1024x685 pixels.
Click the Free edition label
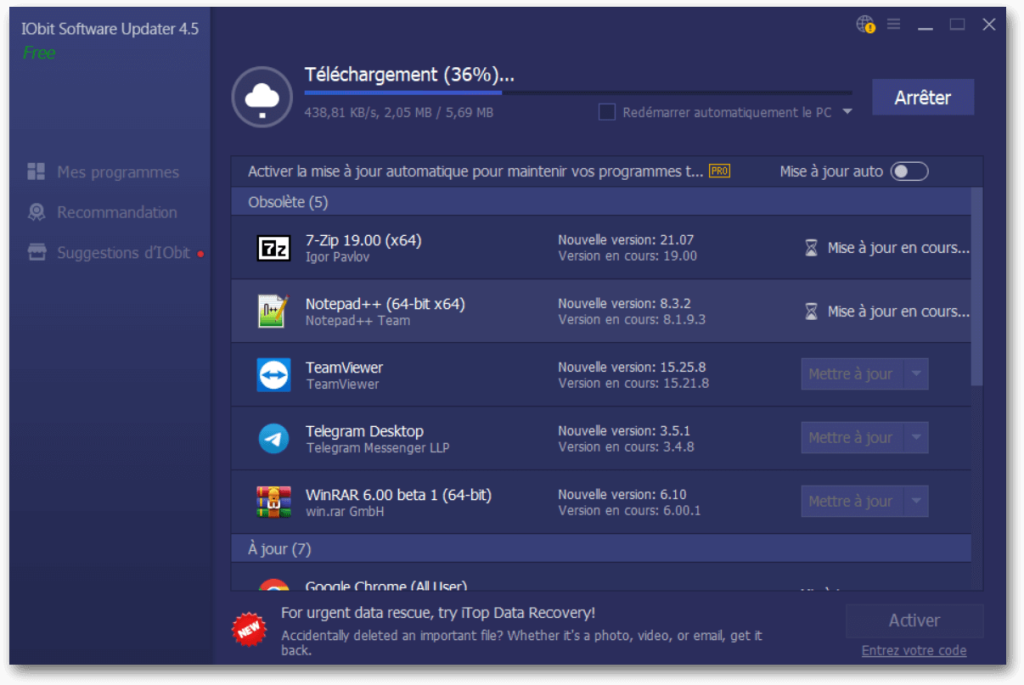(x=39, y=53)
